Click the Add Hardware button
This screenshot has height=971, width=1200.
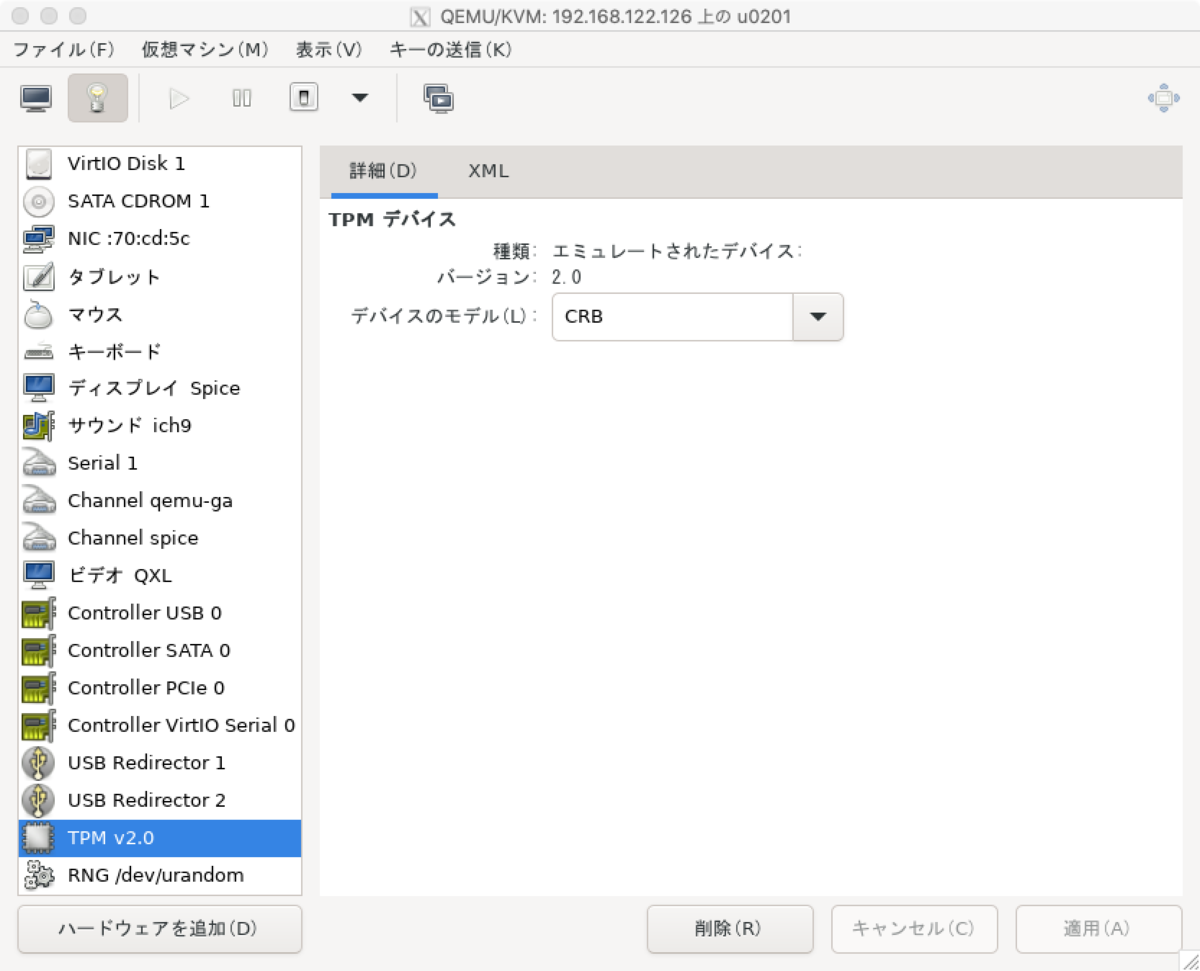tap(159, 929)
